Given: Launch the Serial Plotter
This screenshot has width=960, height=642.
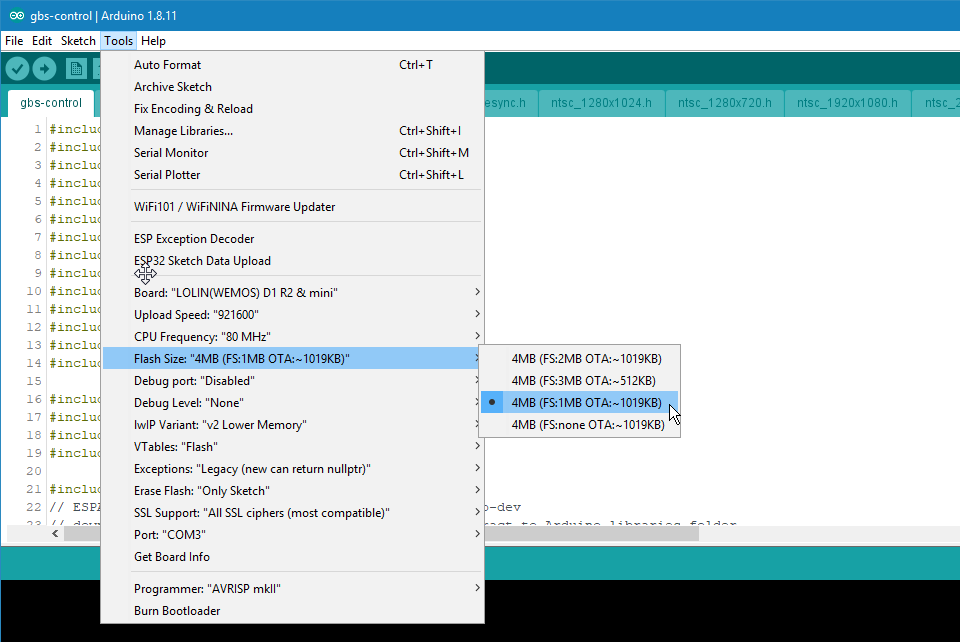Looking at the screenshot, I should click(x=293, y=175).
